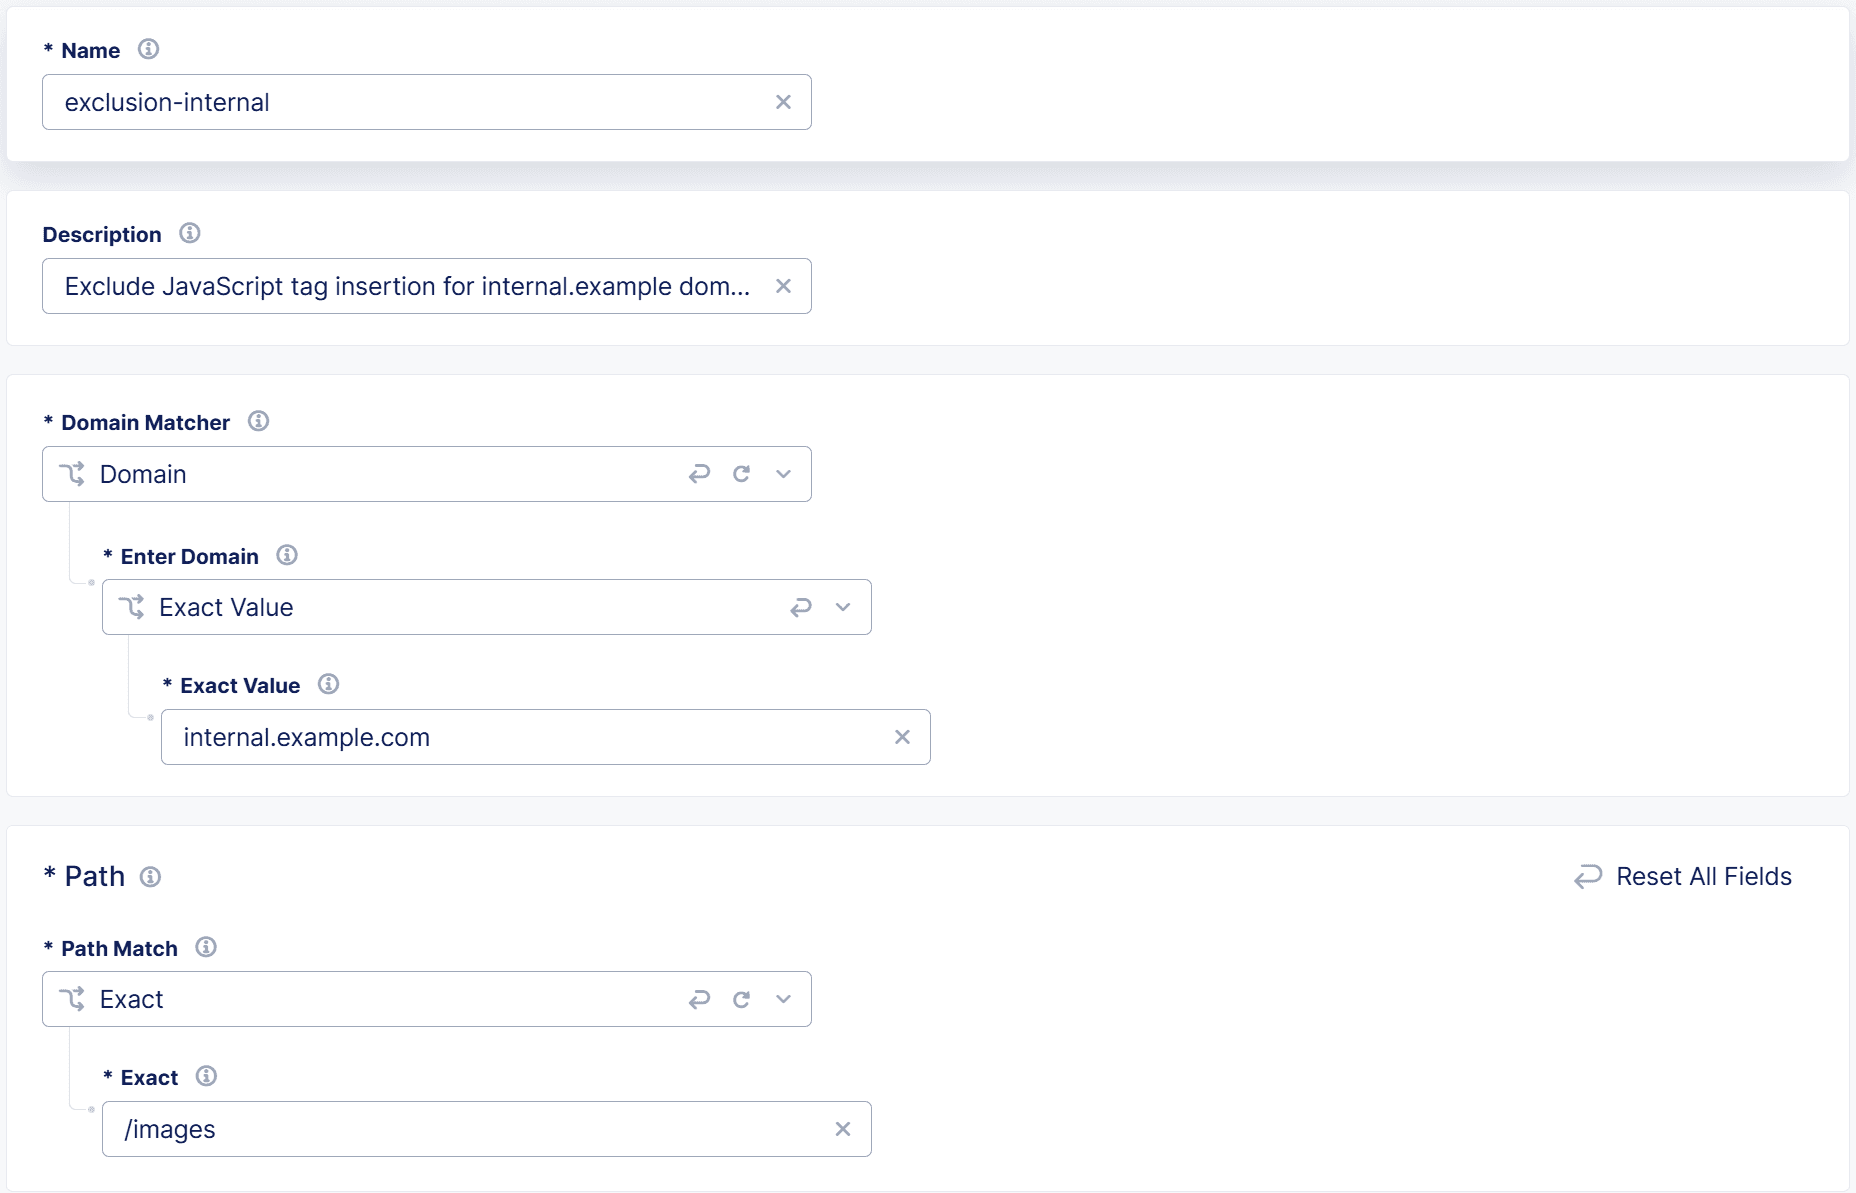
Task: Open the Domain Matcher info tooltip
Action: click(257, 421)
